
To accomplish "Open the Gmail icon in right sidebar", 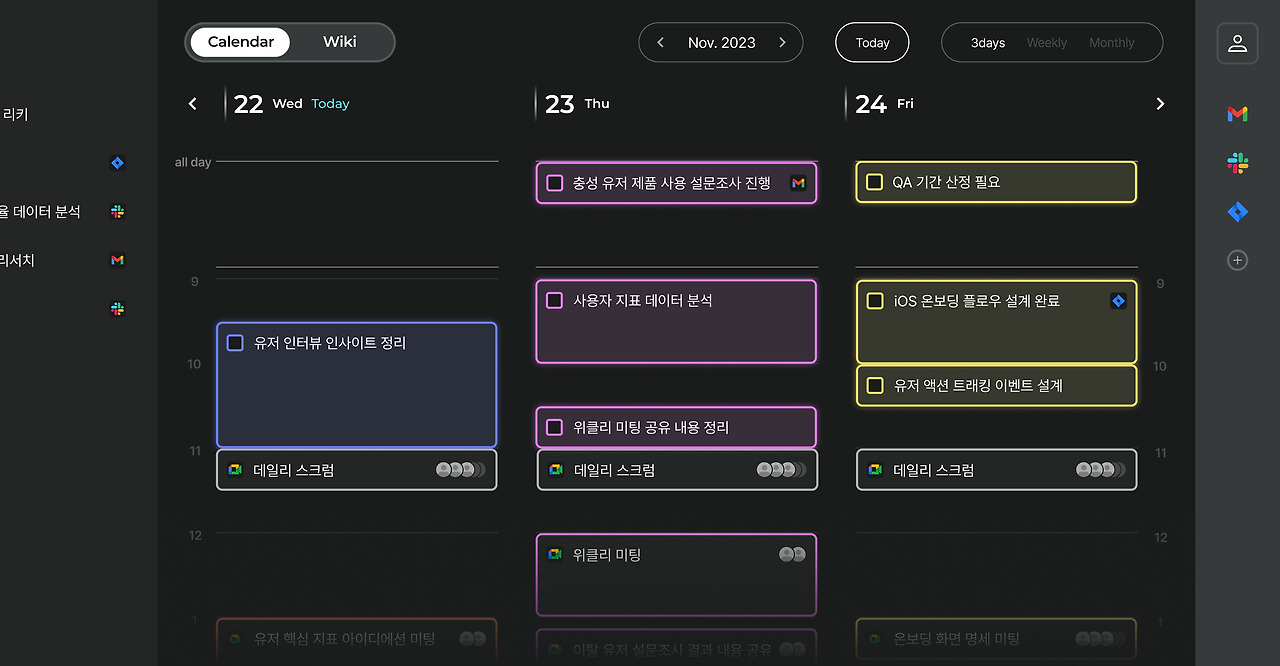I will [x=1237, y=114].
